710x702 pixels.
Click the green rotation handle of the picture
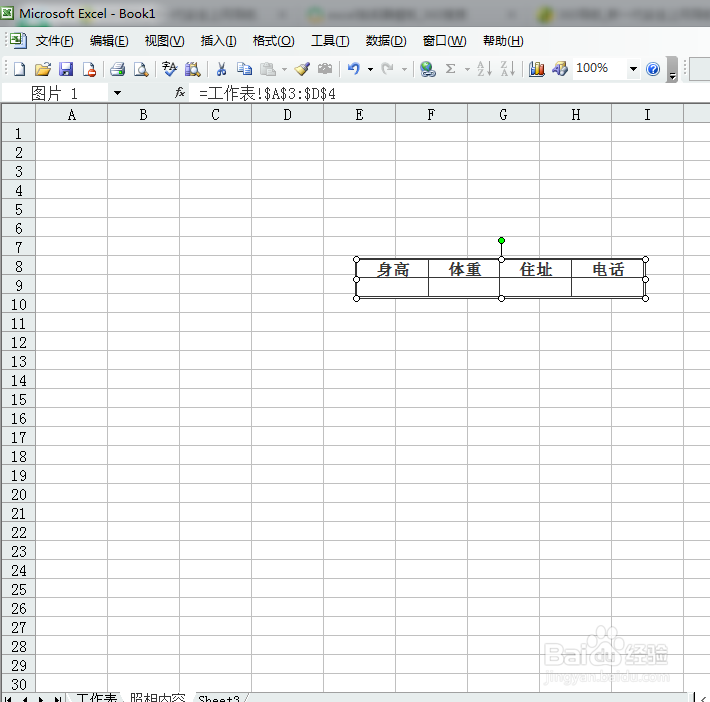click(501, 240)
